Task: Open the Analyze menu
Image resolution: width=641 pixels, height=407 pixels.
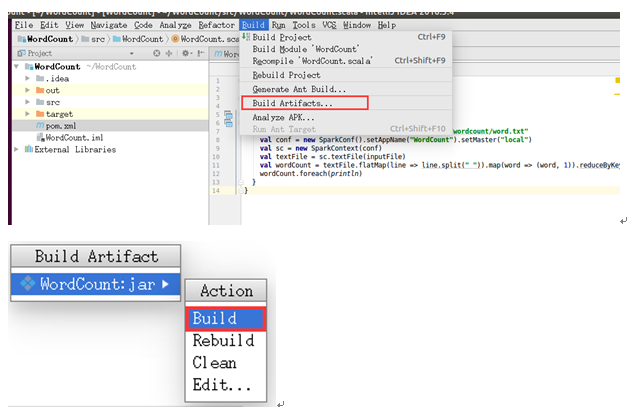Action: 175,25
